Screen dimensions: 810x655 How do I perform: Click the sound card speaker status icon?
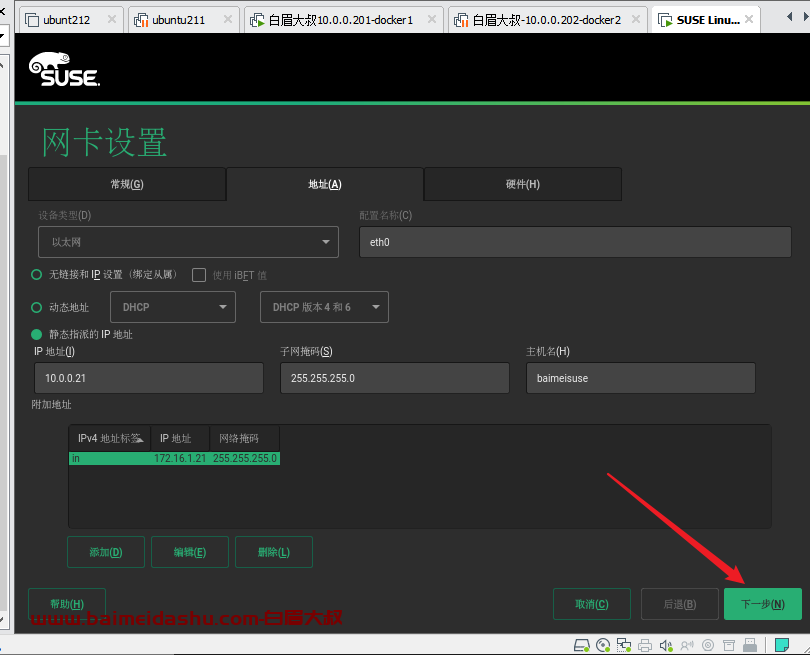tap(666, 645)
